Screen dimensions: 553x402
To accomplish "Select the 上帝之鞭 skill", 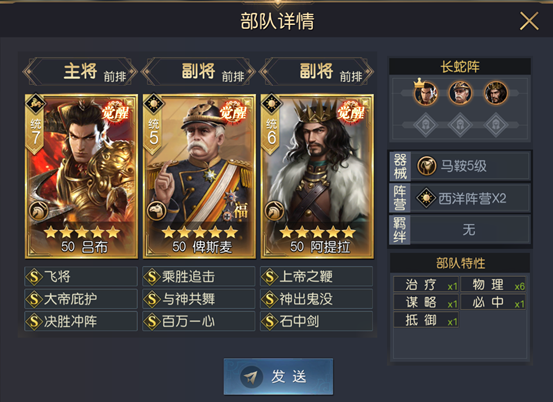I will pyautogui.click(x=317, y=276).
